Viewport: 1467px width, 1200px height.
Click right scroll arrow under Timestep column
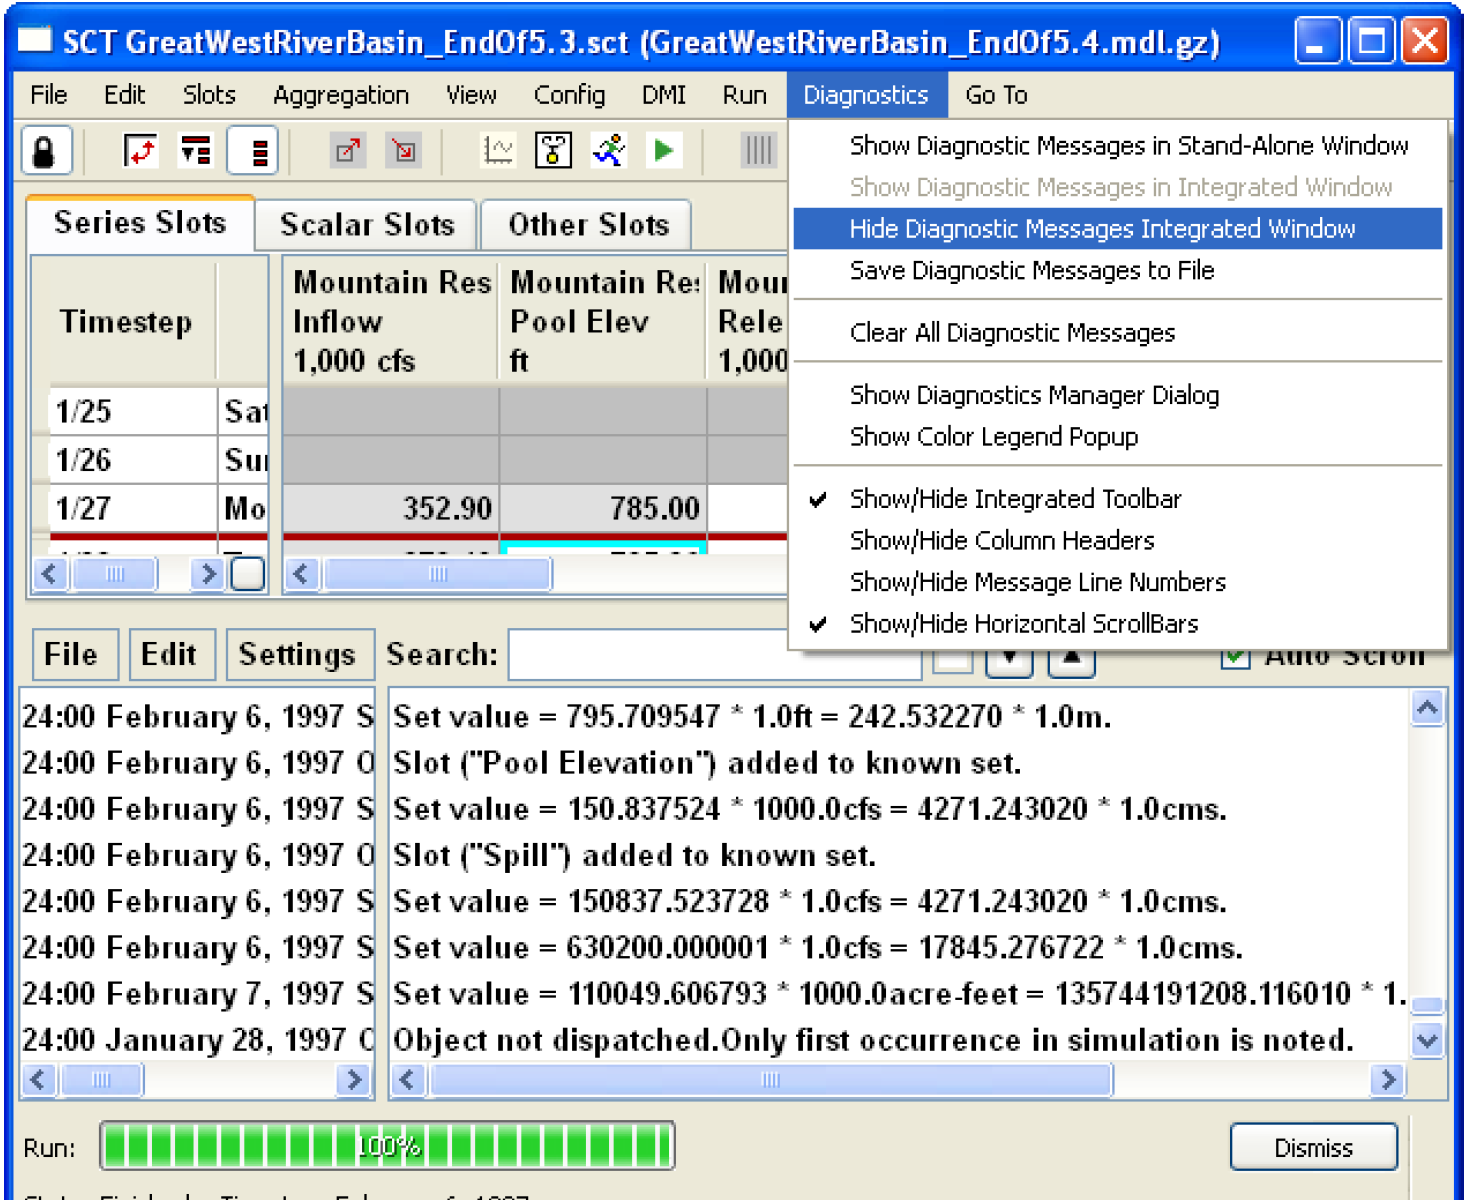pyautogui.click(x=207, y=574)
